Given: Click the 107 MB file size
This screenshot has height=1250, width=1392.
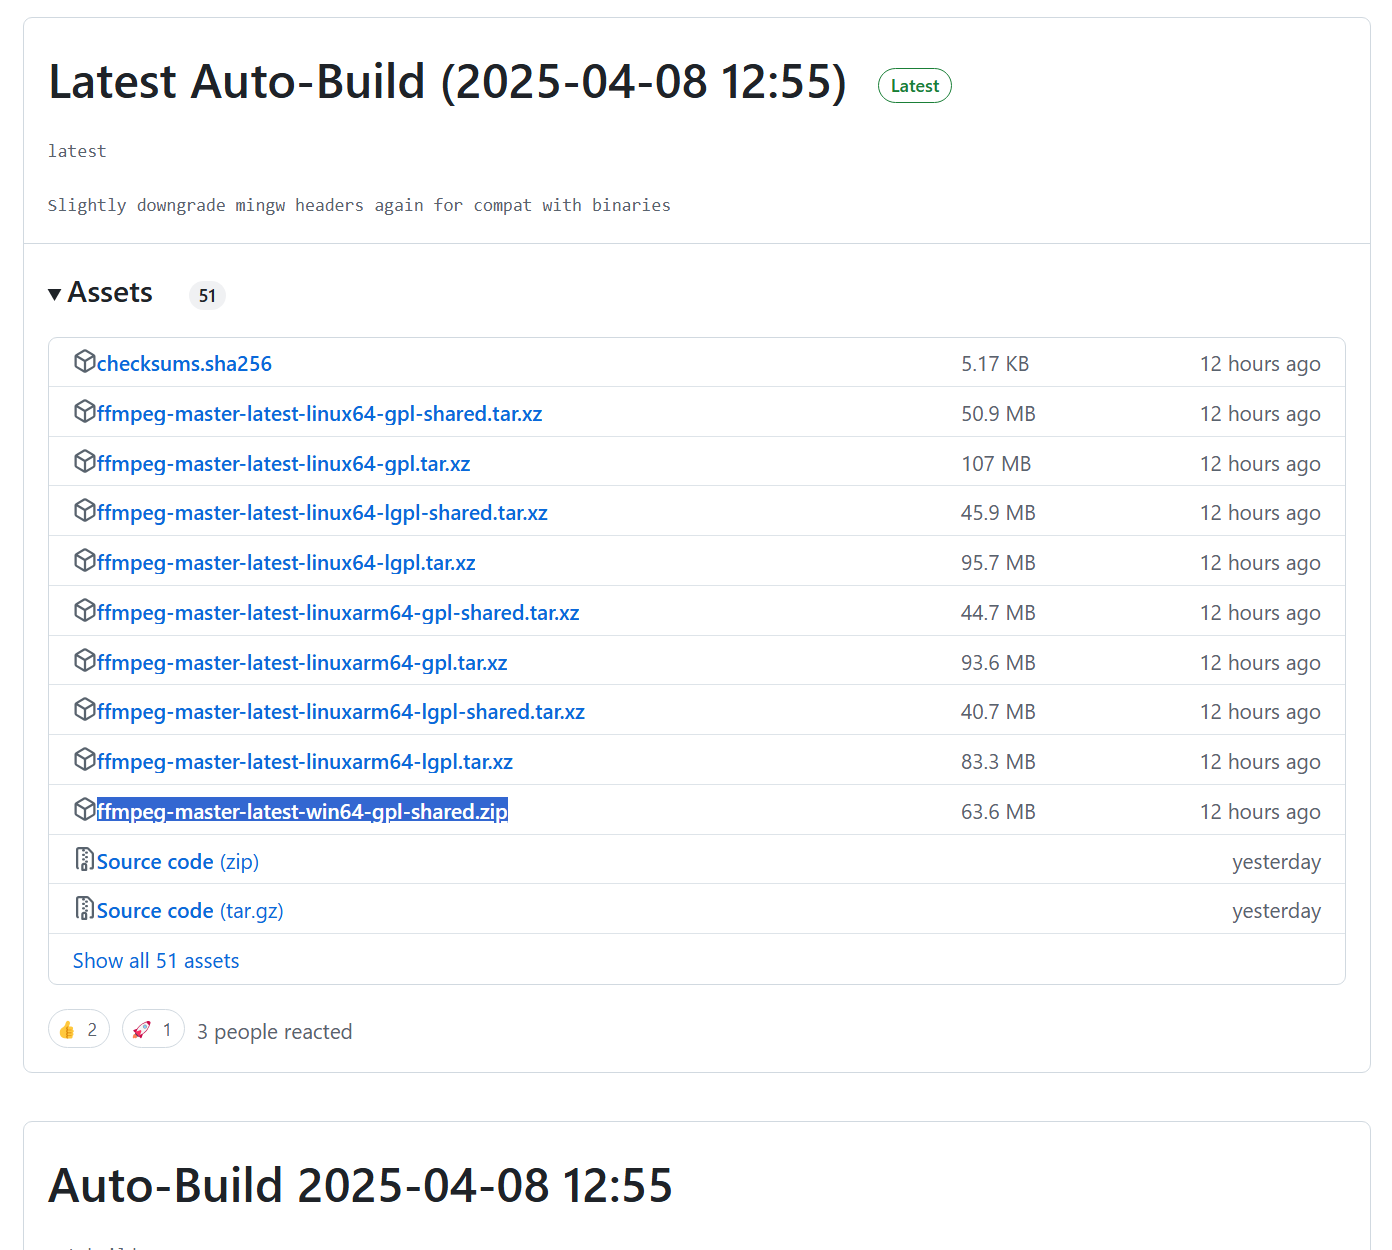Looking at the screenshot, I should tap(996, 464).
